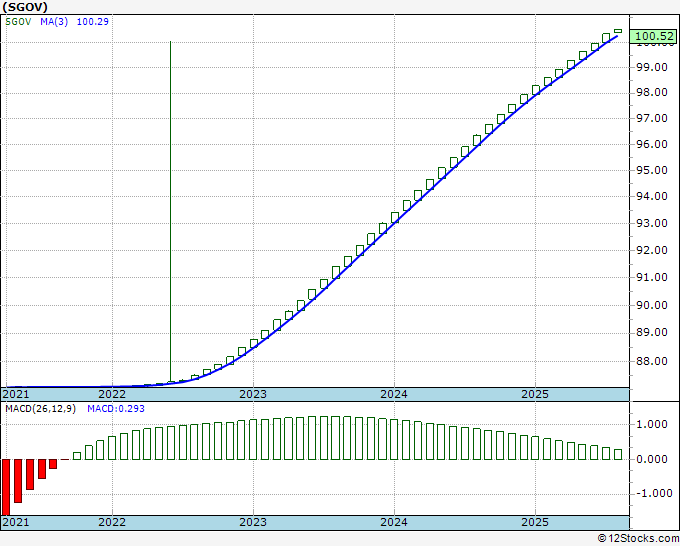Click the MA value 100.29 in legend

click(92, 22)
